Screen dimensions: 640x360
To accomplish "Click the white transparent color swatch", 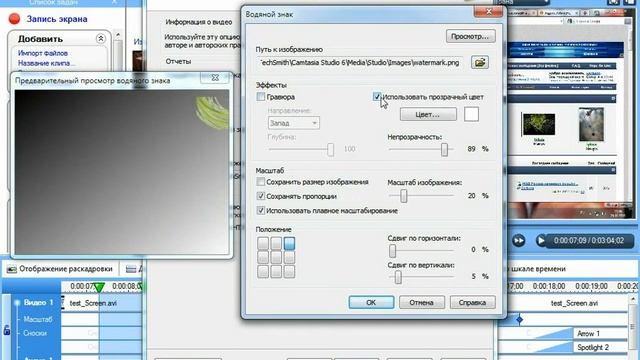I will [471, 114].
